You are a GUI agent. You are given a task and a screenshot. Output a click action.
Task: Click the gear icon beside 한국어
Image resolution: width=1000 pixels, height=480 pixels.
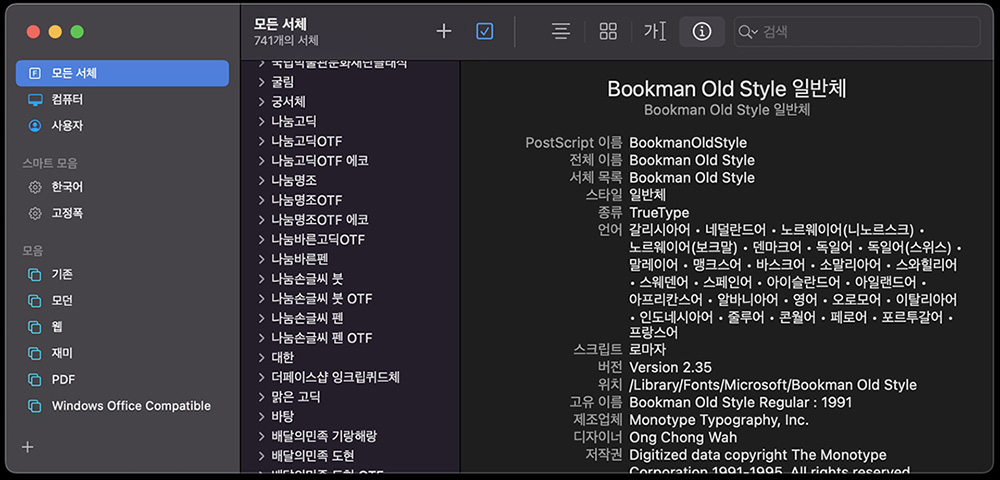click(34, 187)
